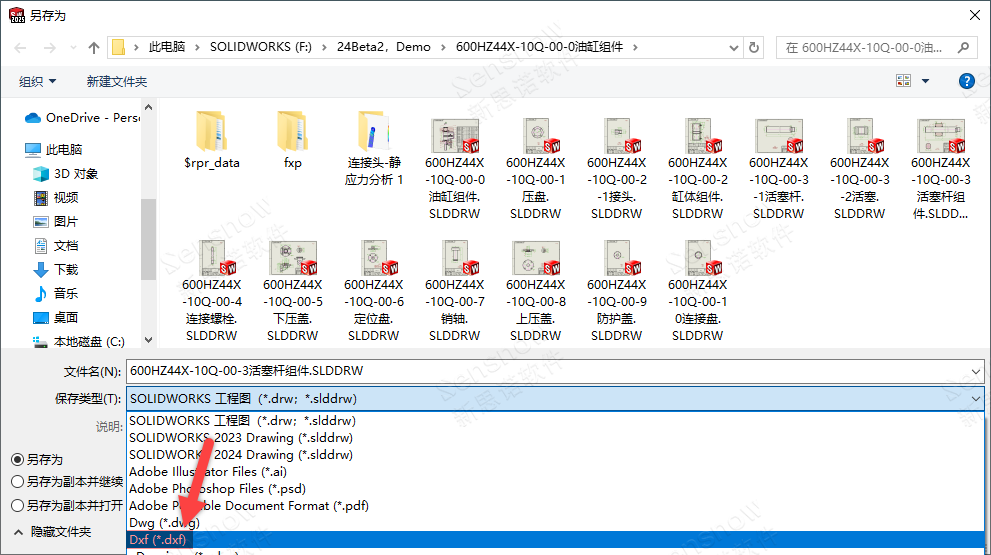Viewport: 991px width, 555px height.
Task: Click the help question mark icon
Action: click(x=966, y=81)
